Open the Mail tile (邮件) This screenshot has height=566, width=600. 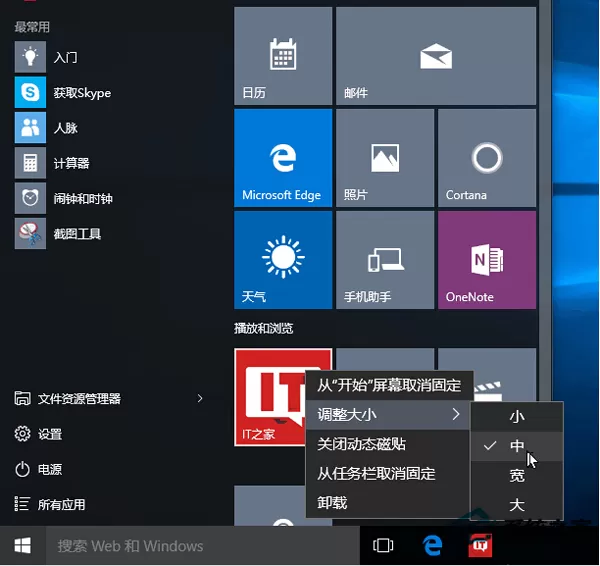point(436,55)
